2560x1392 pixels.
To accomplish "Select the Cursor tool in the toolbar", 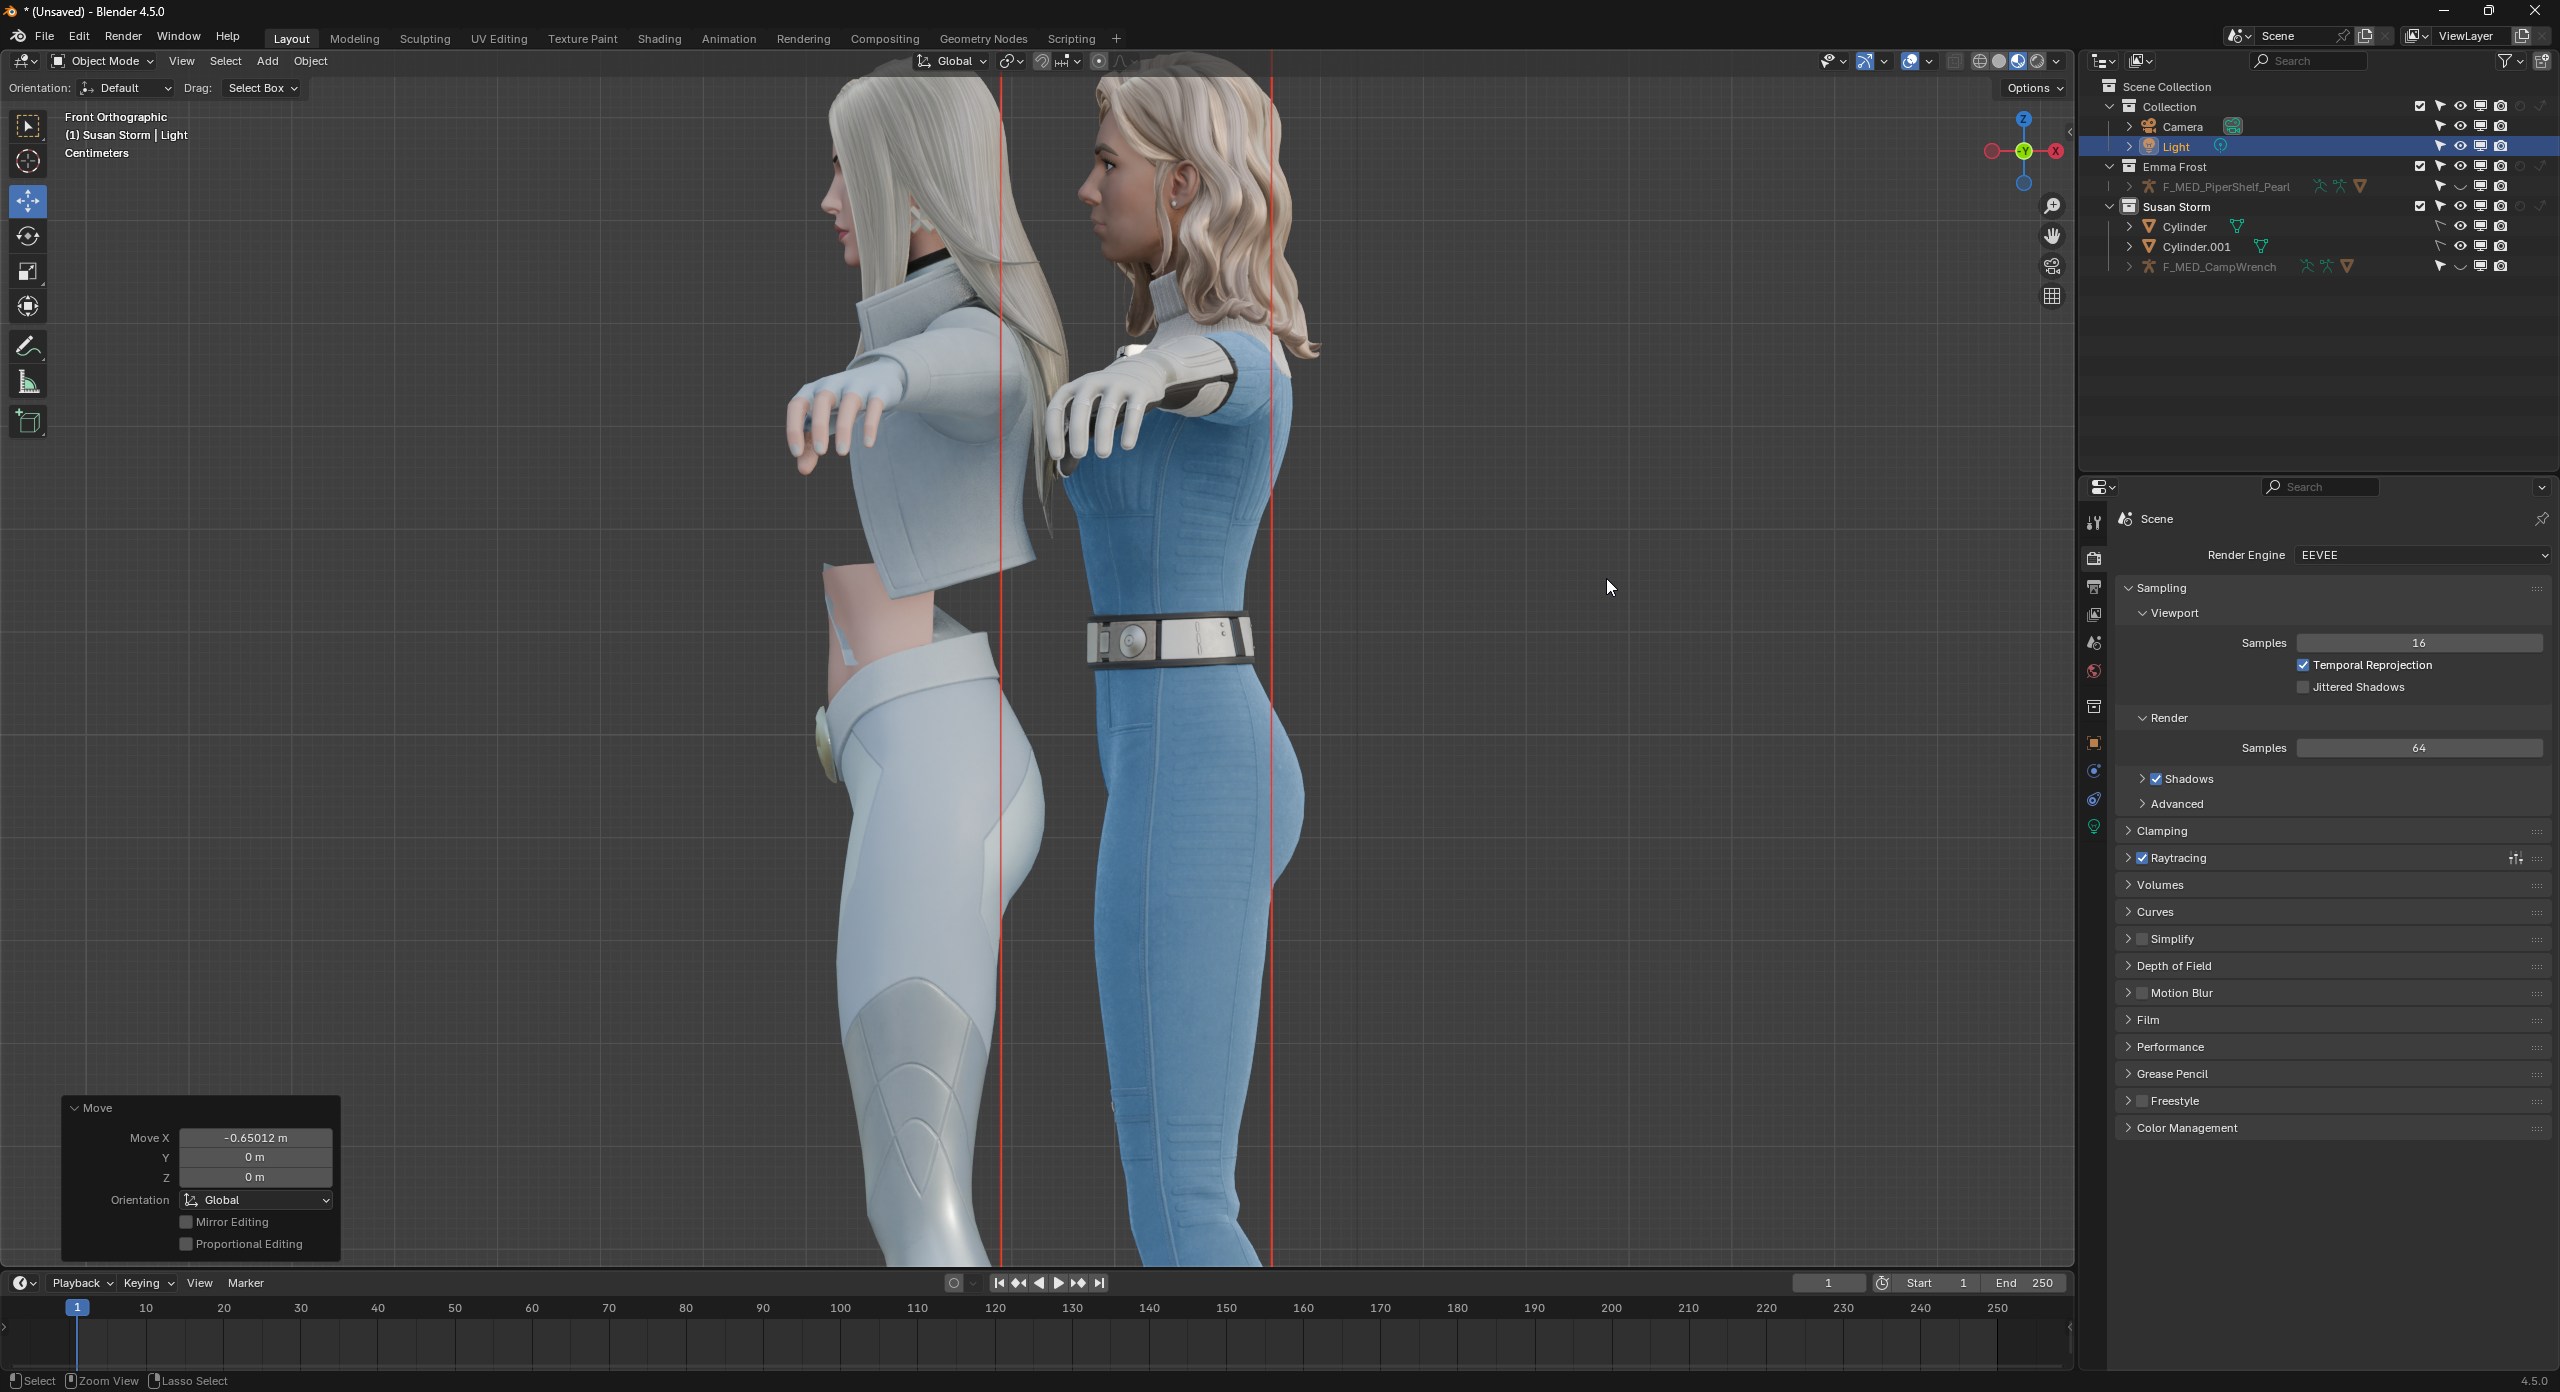I will pyautogui.click(x=28, y=161).
